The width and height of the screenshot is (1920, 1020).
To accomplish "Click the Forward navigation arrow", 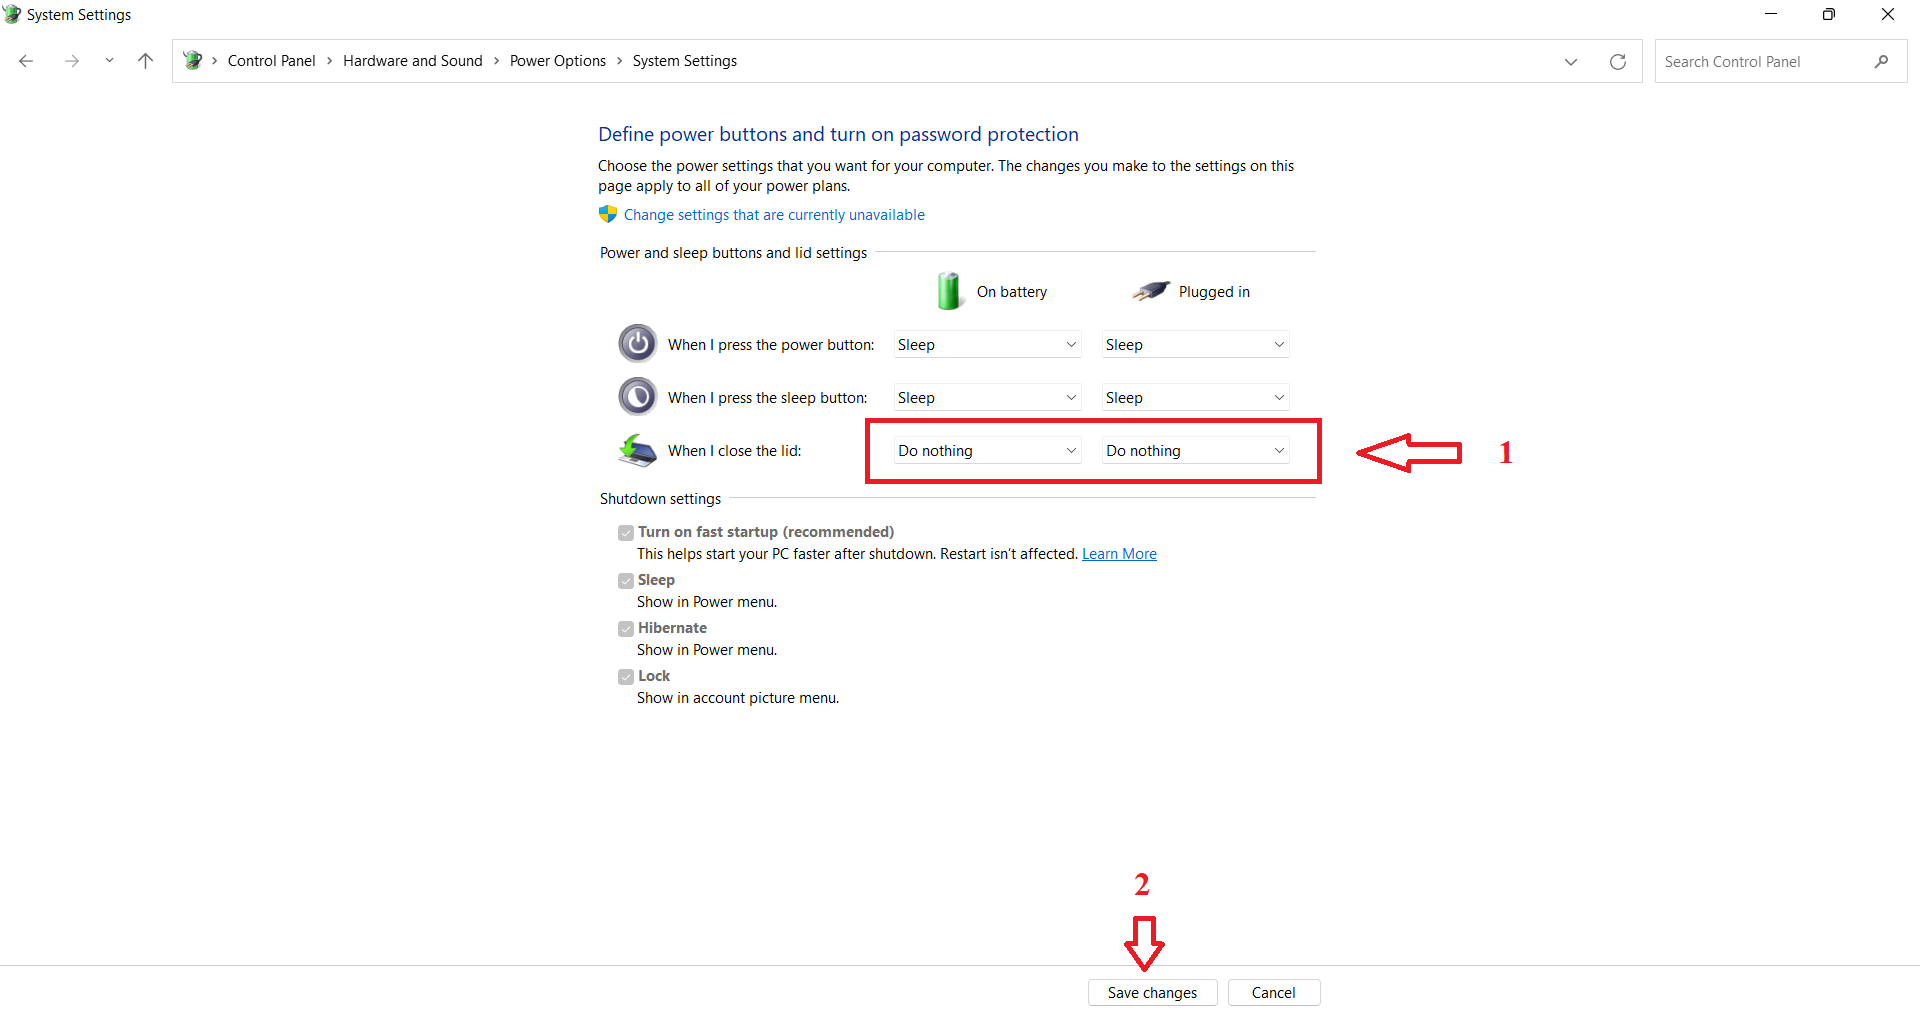I will tap(71, 61).
